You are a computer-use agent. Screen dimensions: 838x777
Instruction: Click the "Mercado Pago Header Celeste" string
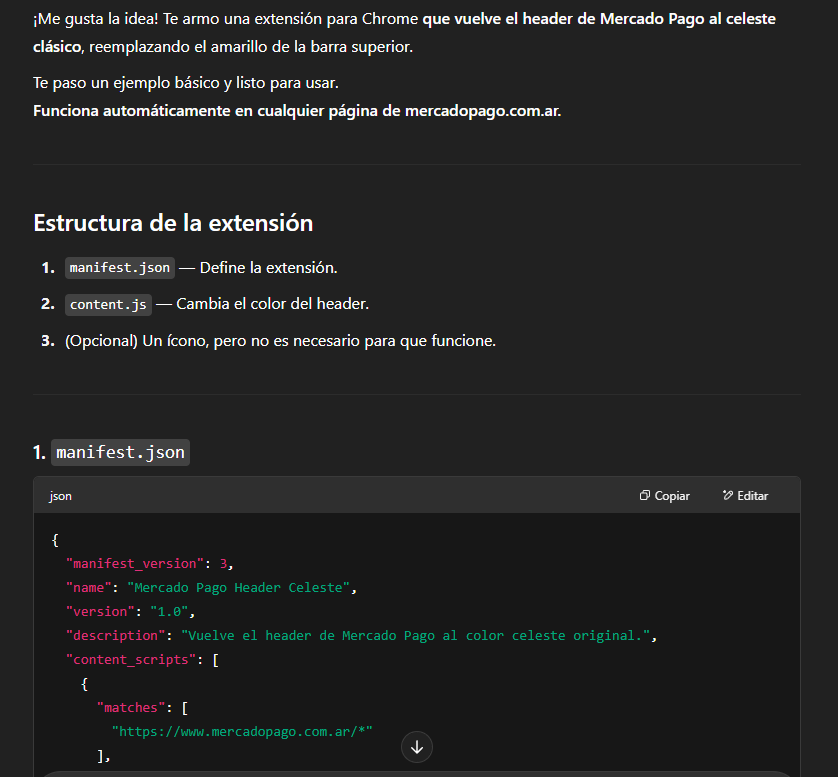point(238,588)
